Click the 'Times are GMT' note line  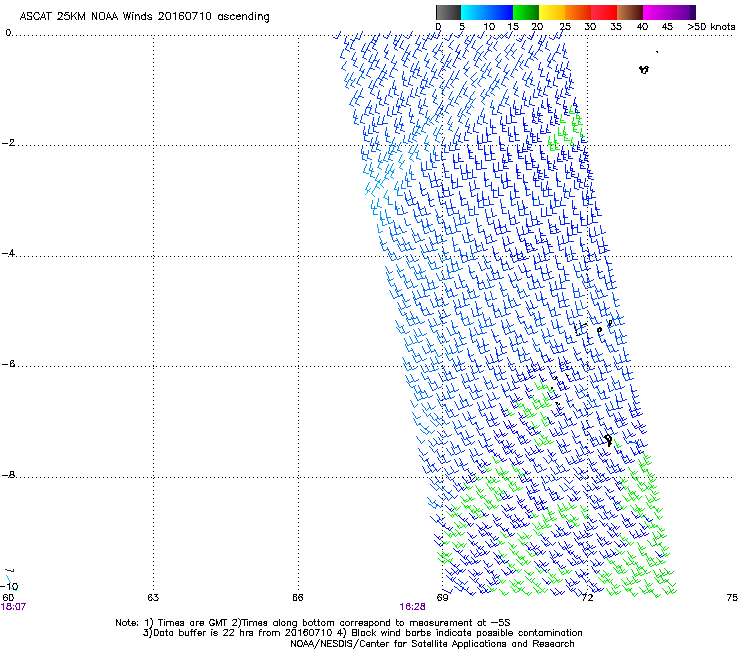click(312, 623)
